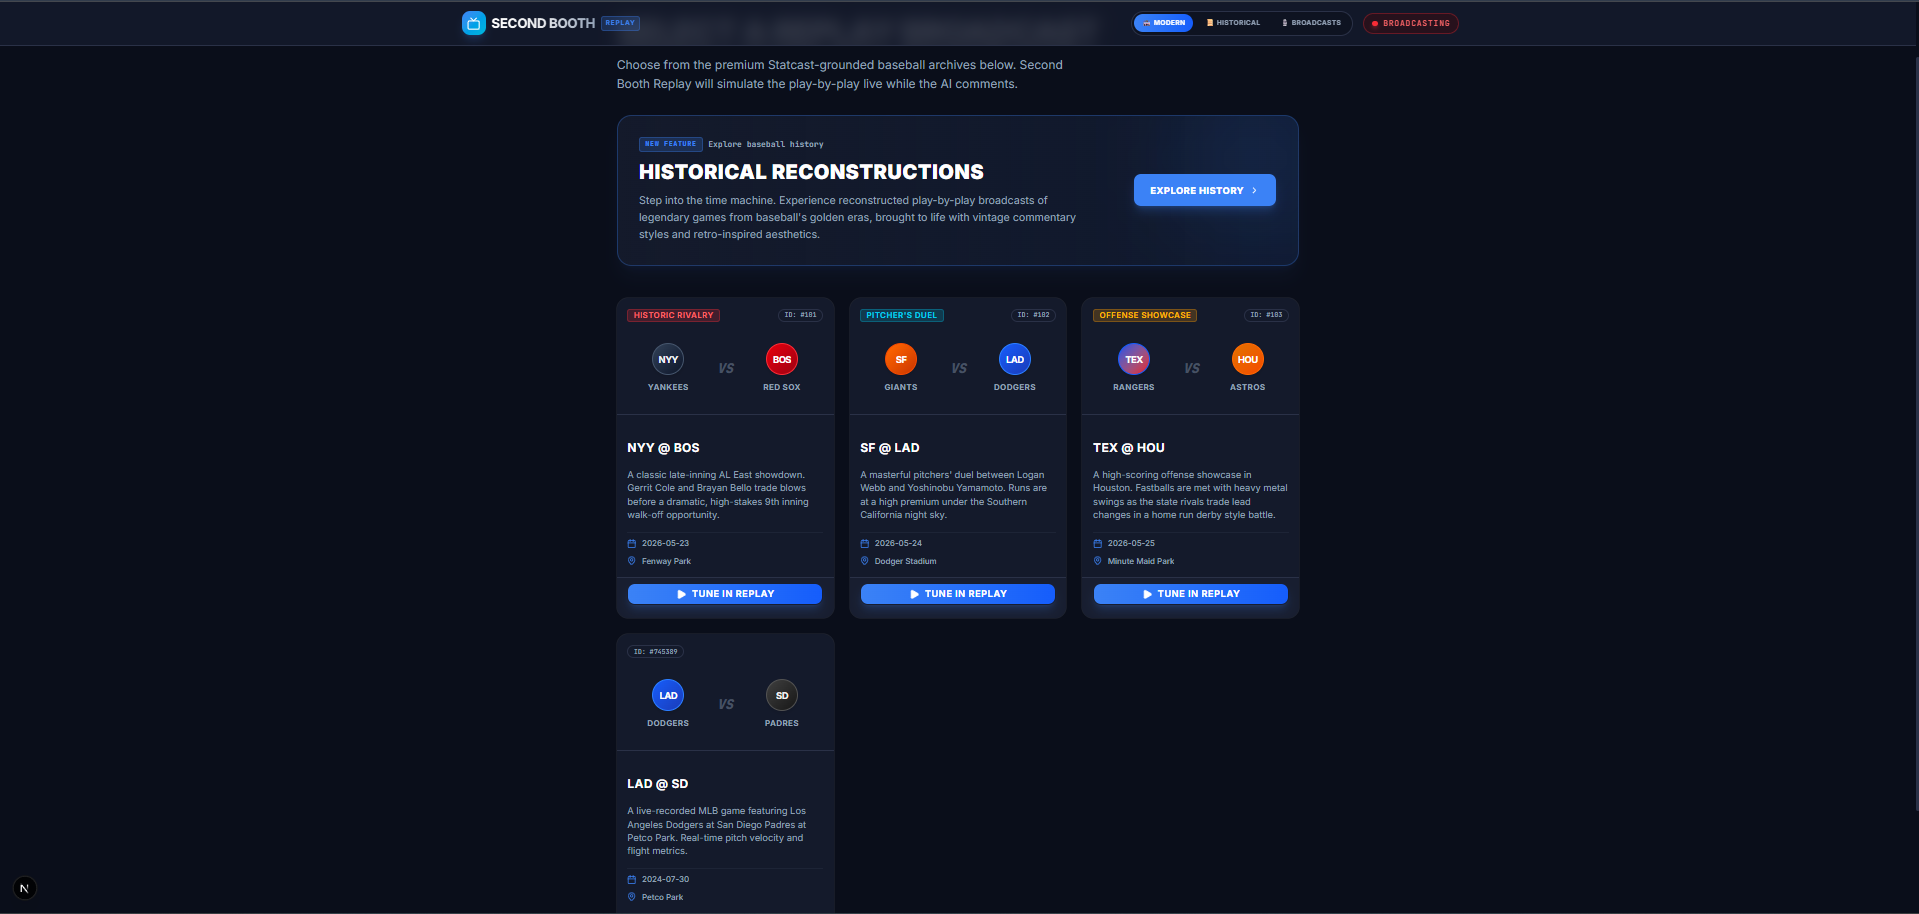
Task: Click the Dodger Stadium venue text
Action: 906,562
